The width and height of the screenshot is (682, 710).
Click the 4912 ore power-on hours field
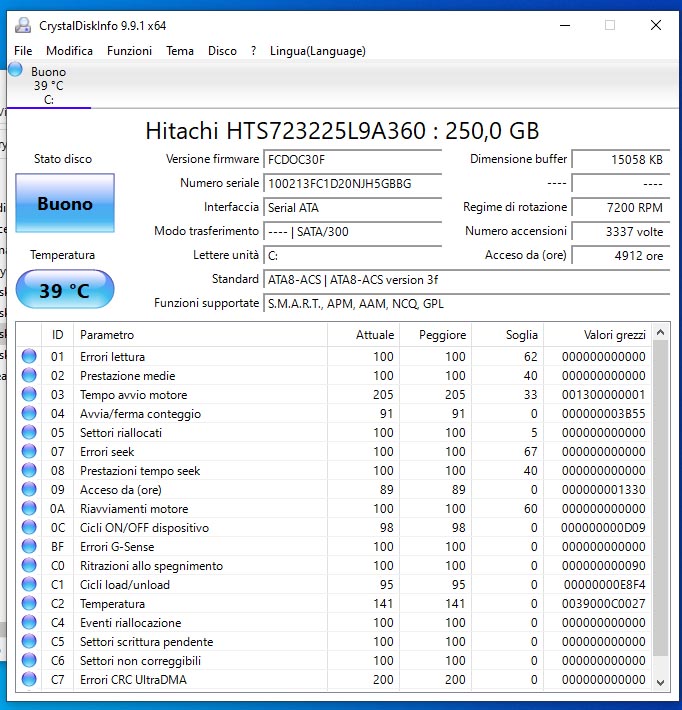(620, 255)
